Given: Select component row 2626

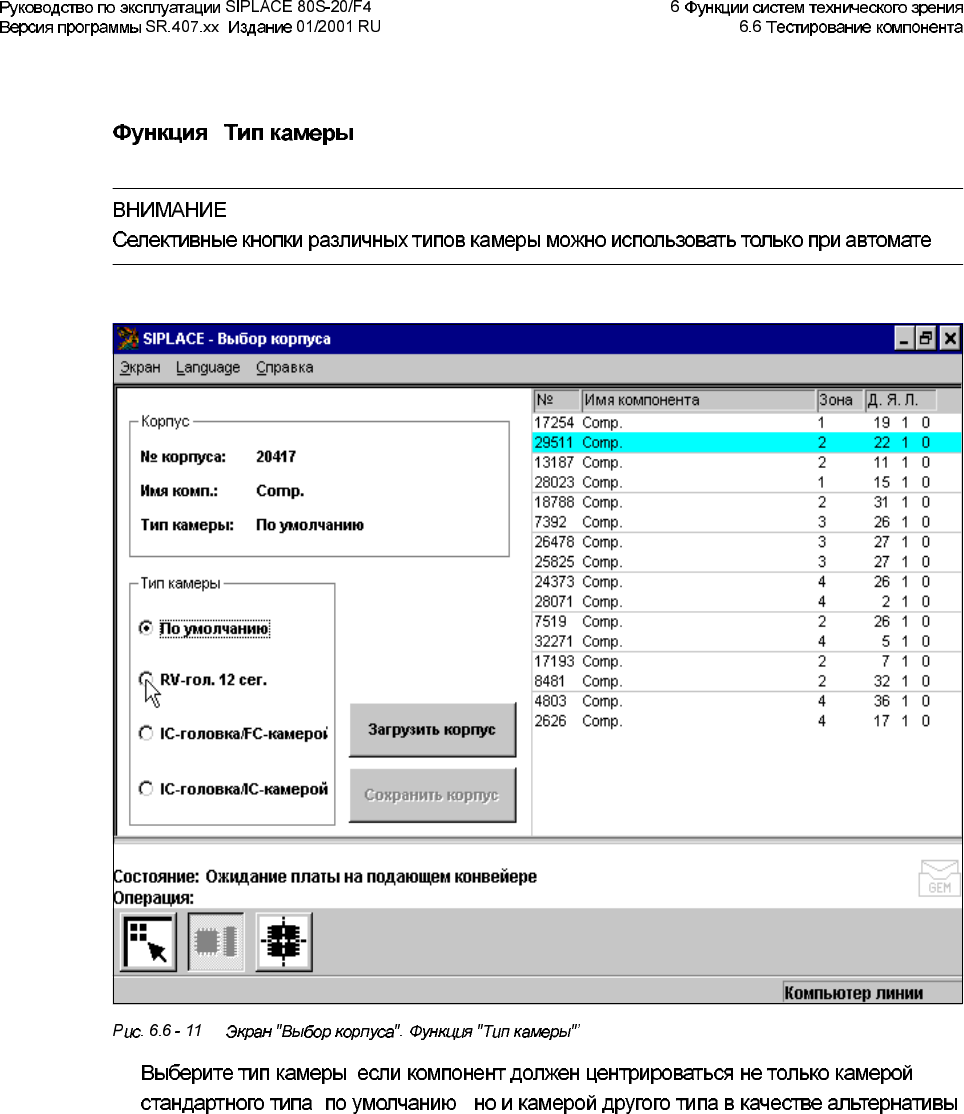Looking at the screenshot, I should coord(747,721).
